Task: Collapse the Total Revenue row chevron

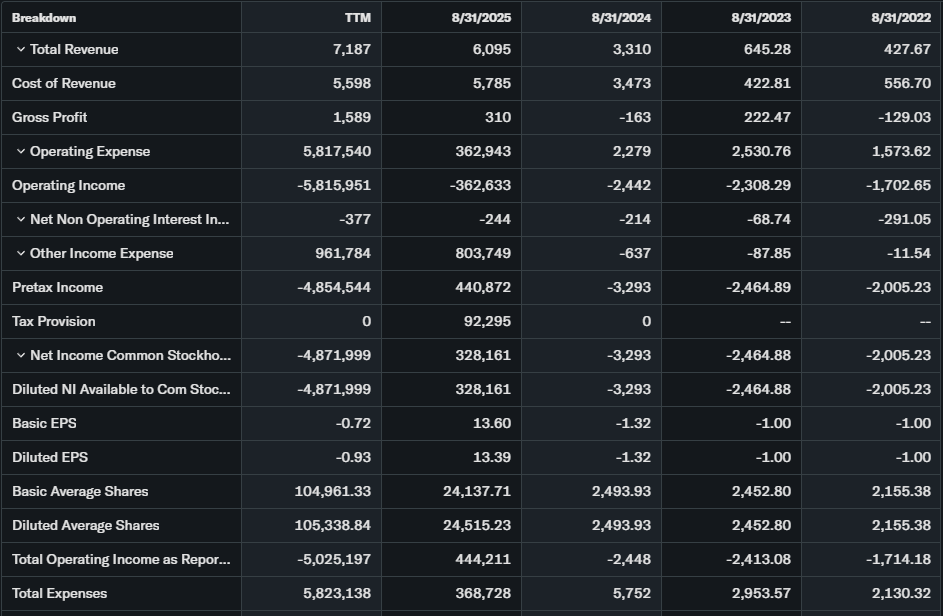Action: coord(20,50)
